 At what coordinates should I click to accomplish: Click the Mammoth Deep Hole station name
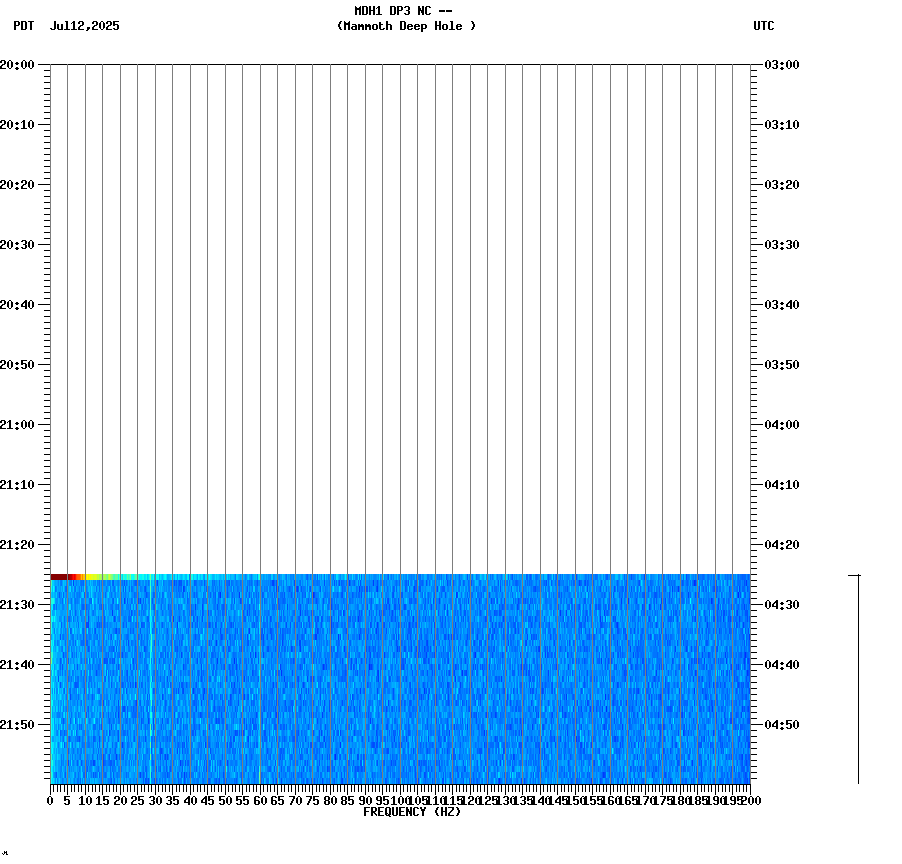tap(406, 27)
